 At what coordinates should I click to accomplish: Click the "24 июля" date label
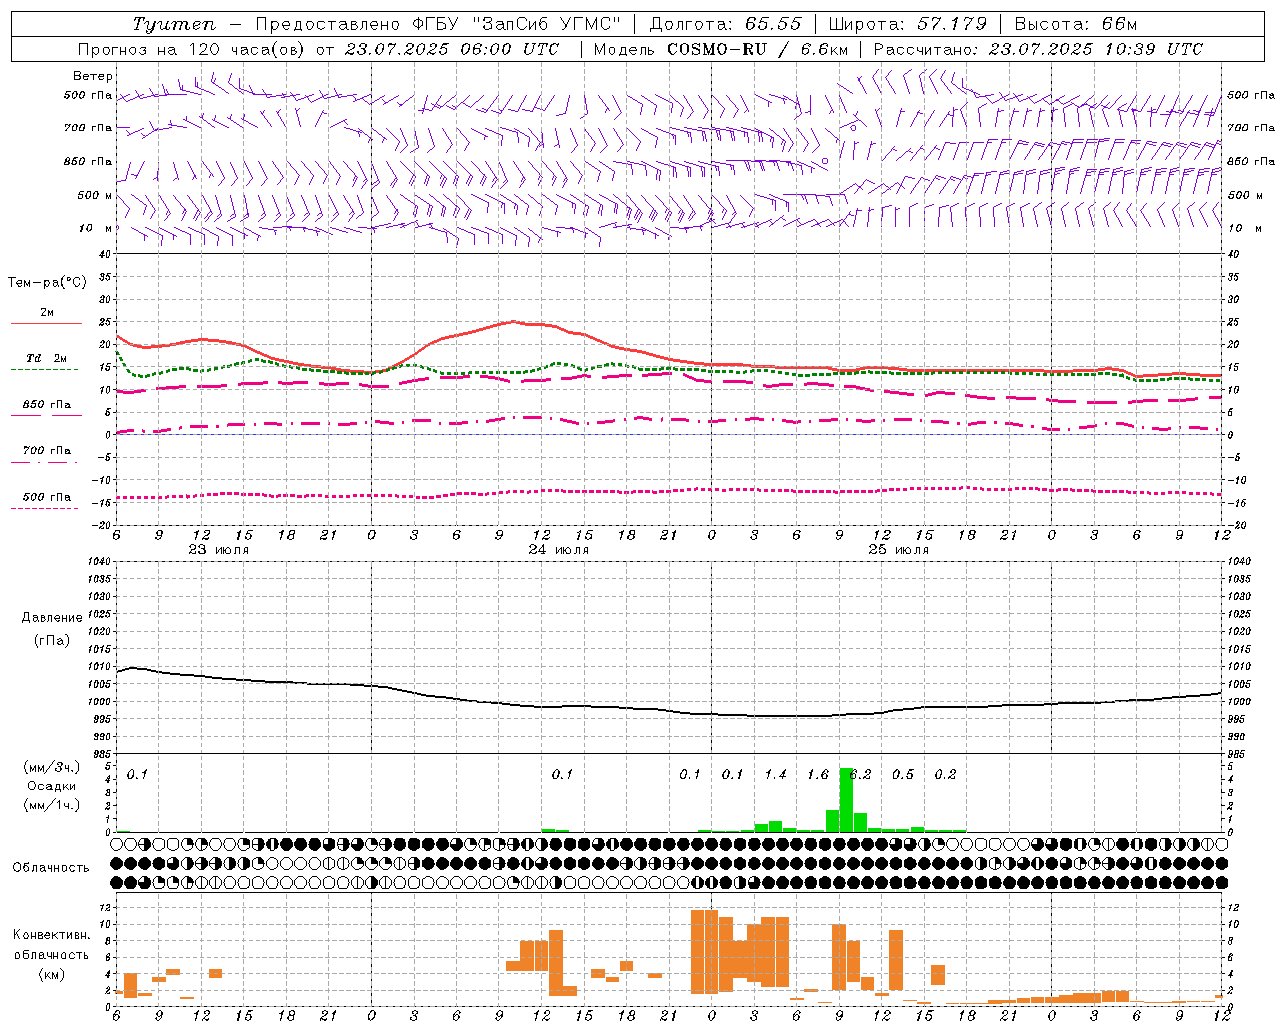pos(559,550)
